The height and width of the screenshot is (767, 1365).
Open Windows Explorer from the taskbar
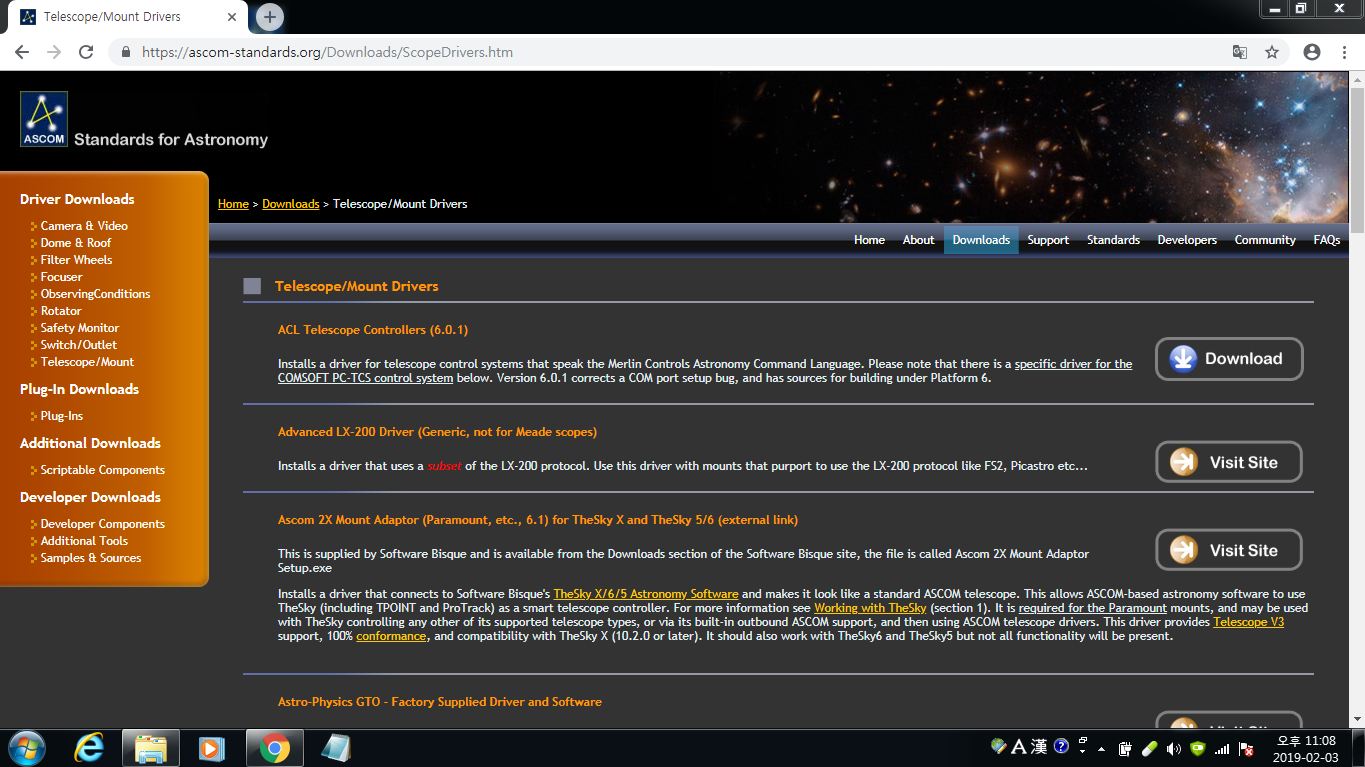pos(151,748)
